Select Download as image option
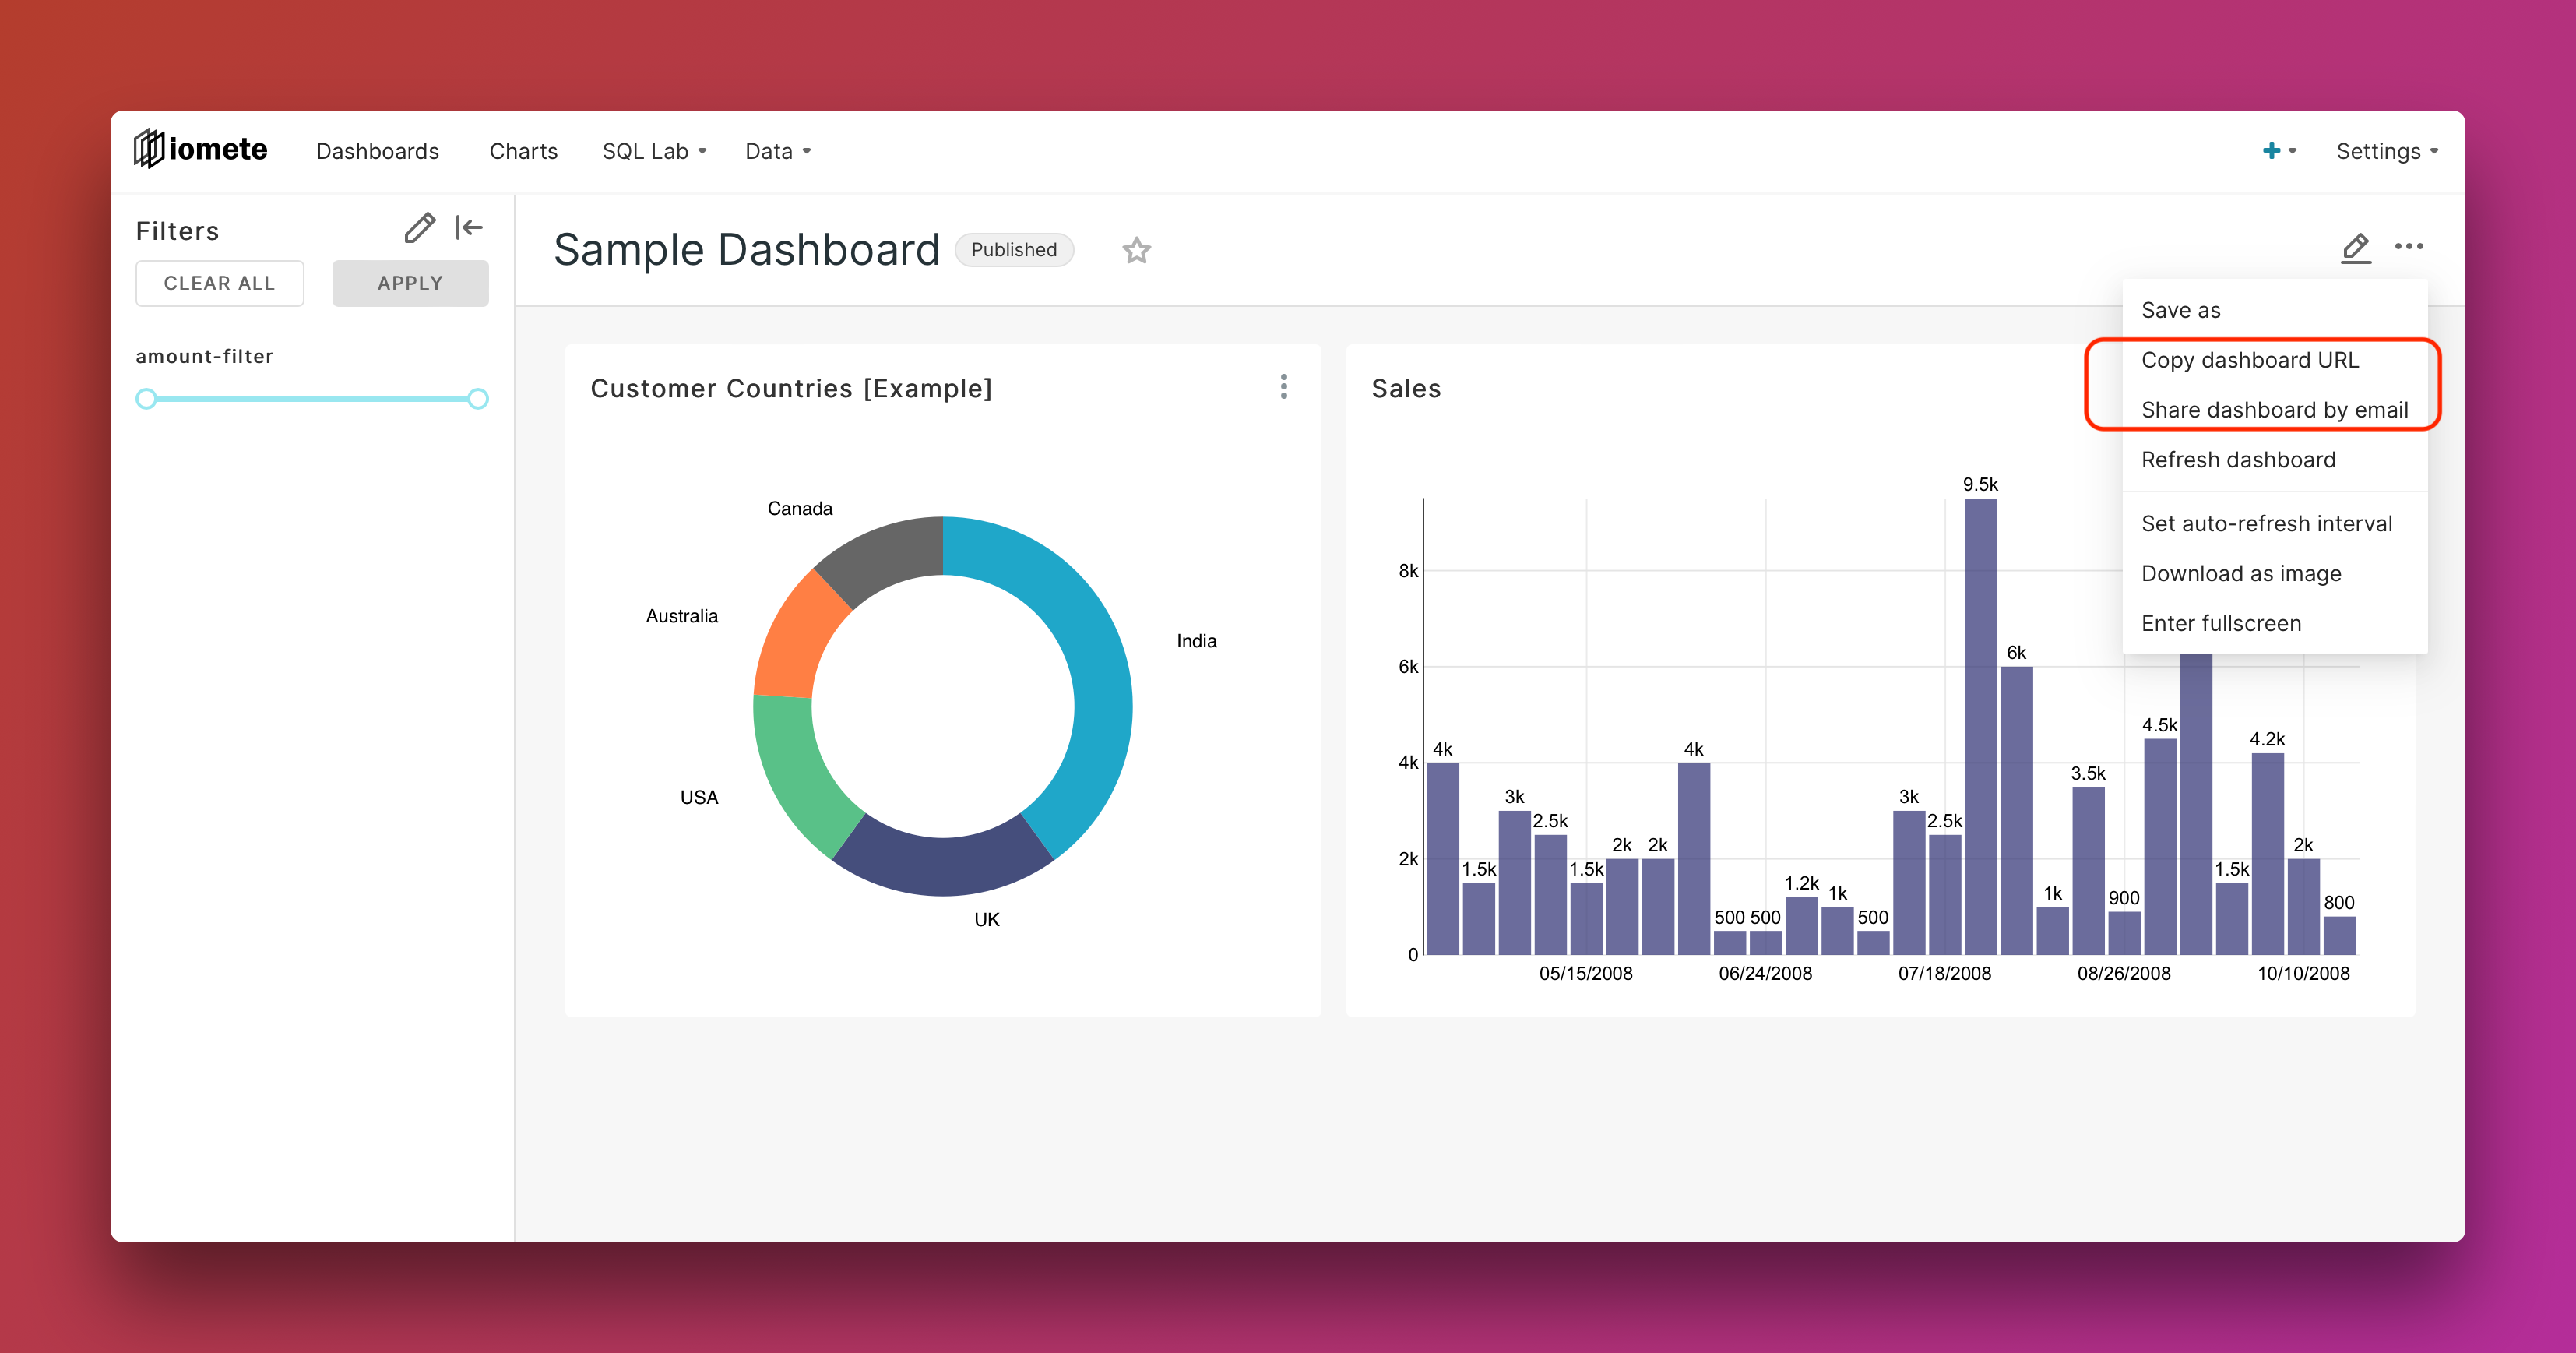This screenshot has width=2576, height=1353. pyautogui.click(x=2241, y=573)
